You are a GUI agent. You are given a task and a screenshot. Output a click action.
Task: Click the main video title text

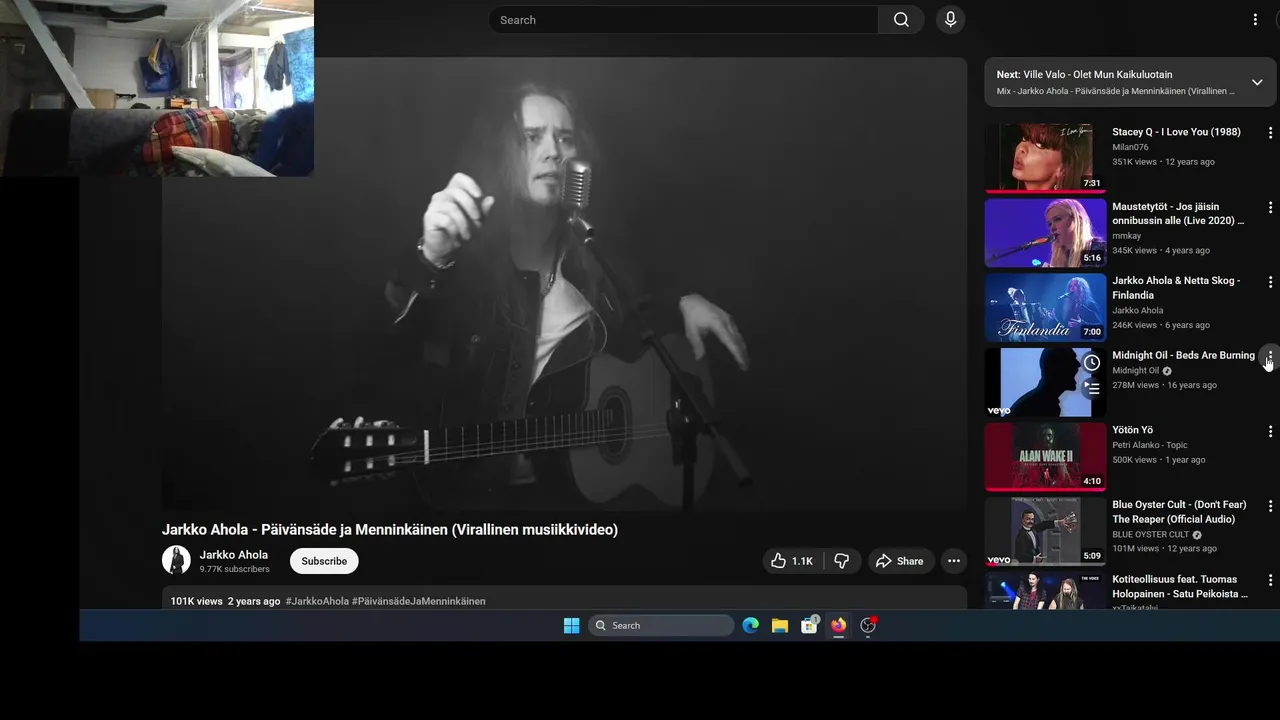click(x=390, y=530)
